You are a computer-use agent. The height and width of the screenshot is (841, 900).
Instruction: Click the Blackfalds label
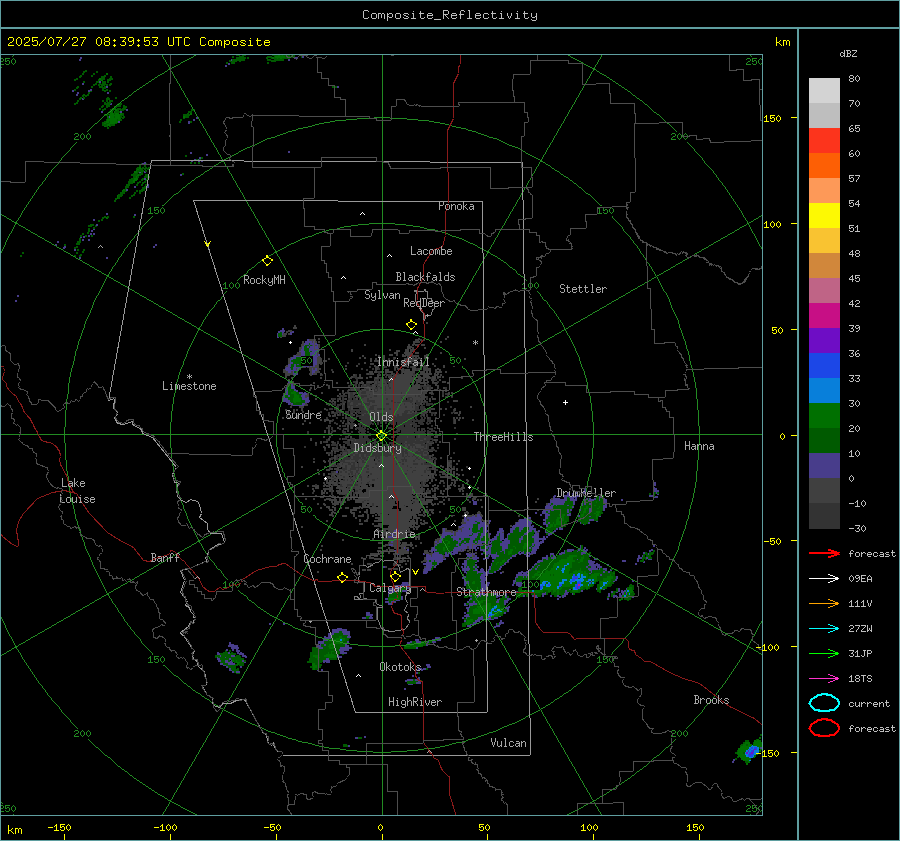tap(425, 277)
